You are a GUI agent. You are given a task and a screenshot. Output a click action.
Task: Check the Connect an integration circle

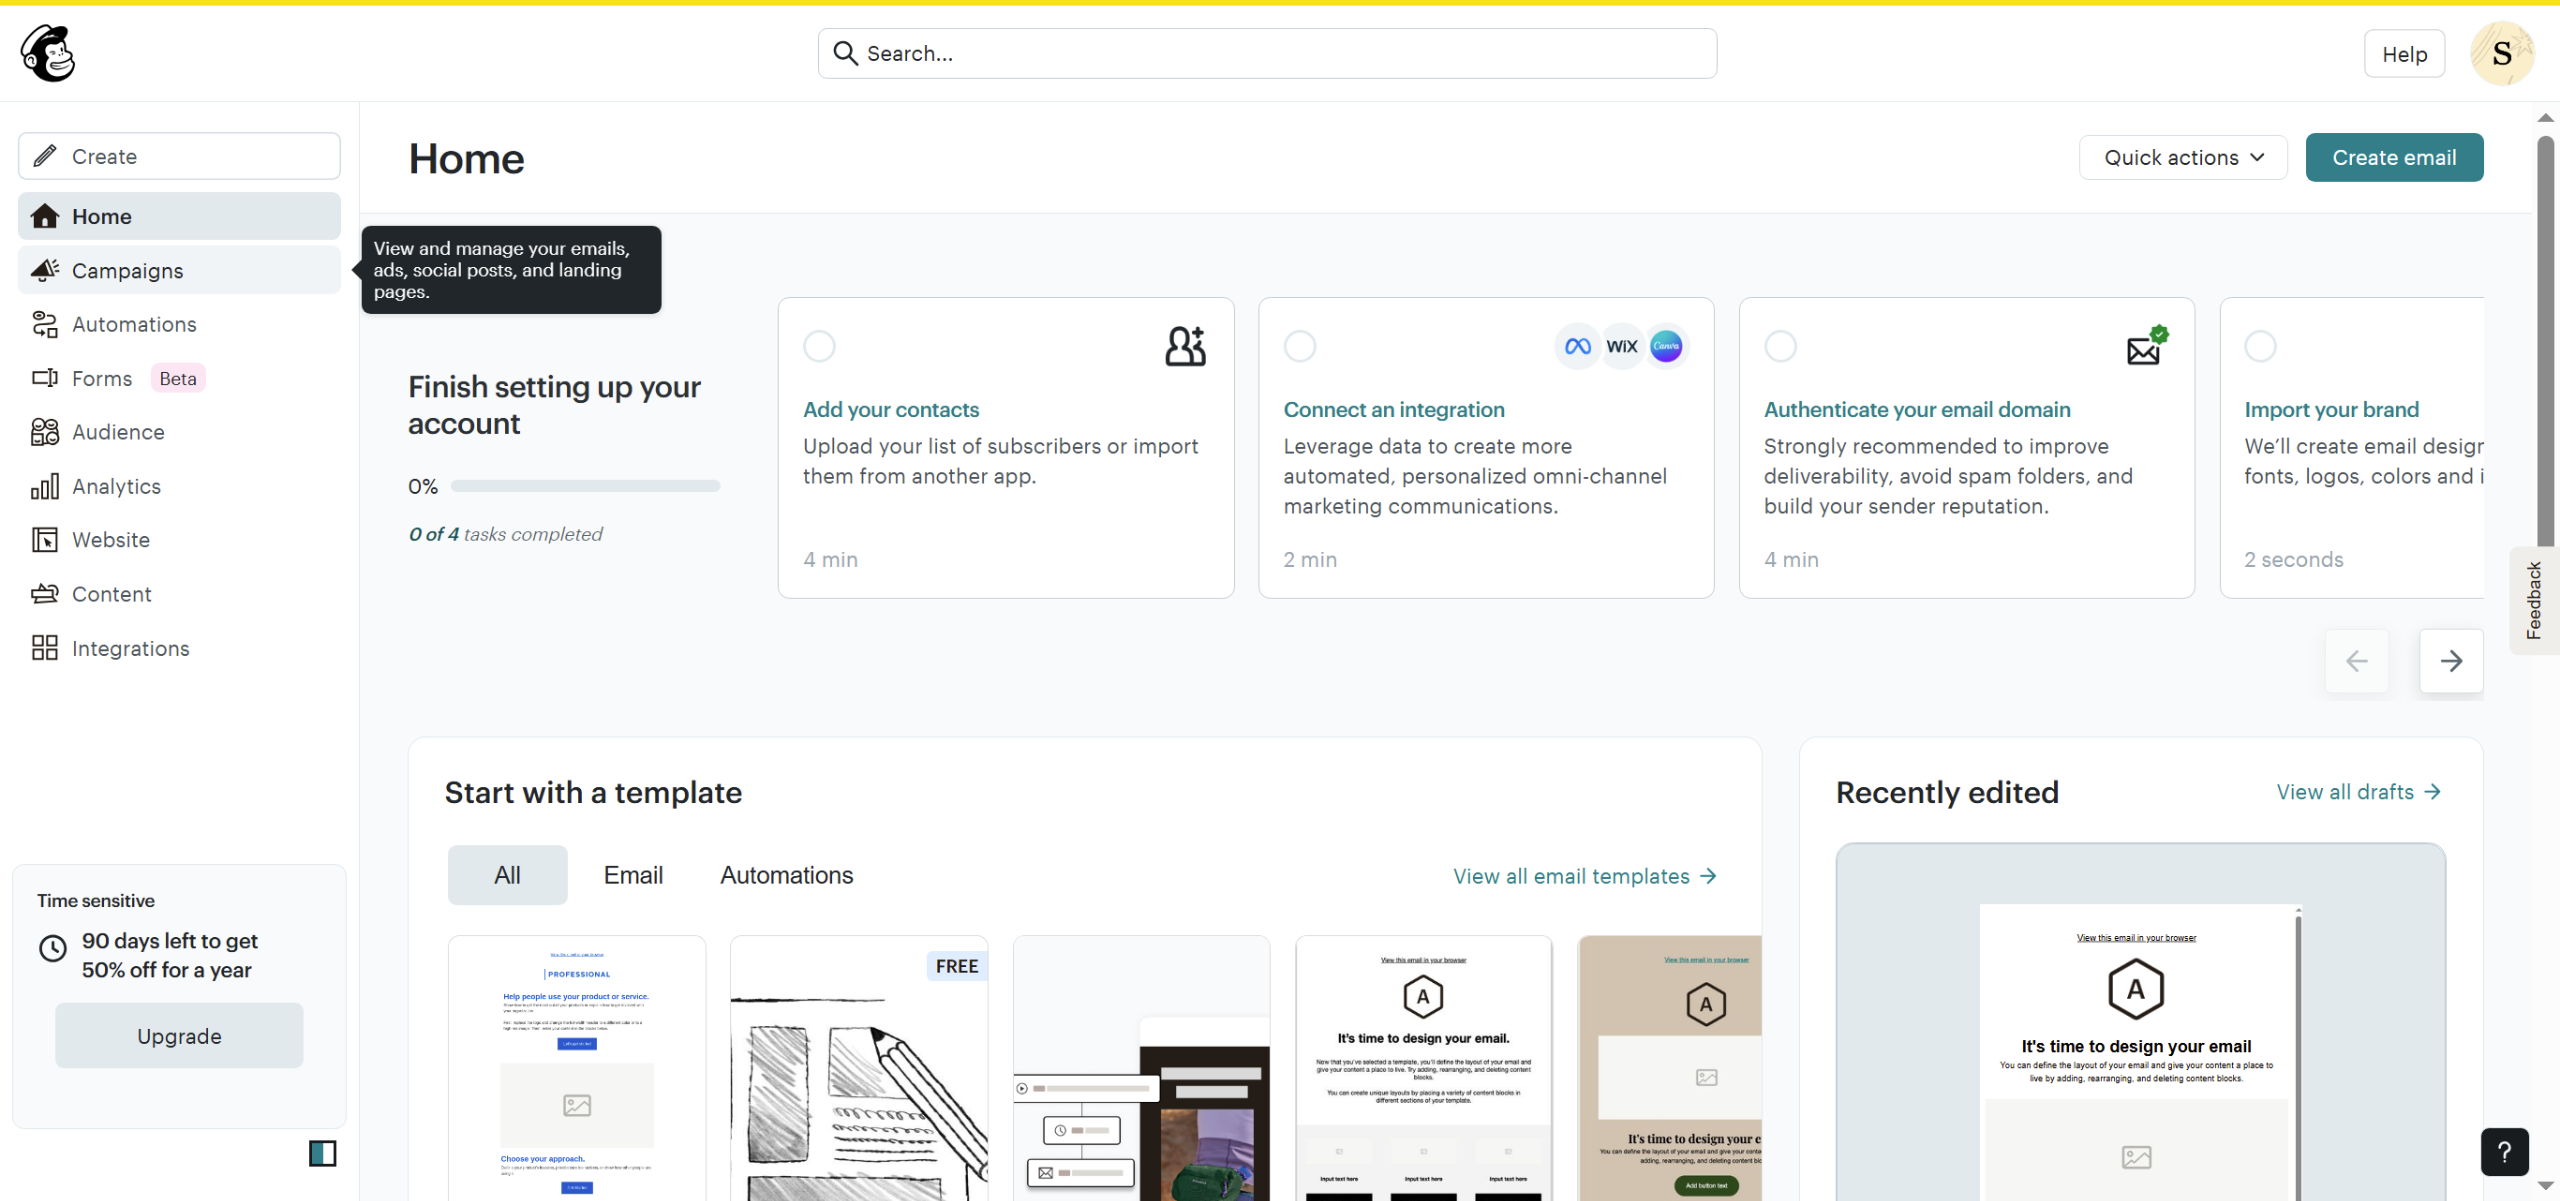(1299, 346)
